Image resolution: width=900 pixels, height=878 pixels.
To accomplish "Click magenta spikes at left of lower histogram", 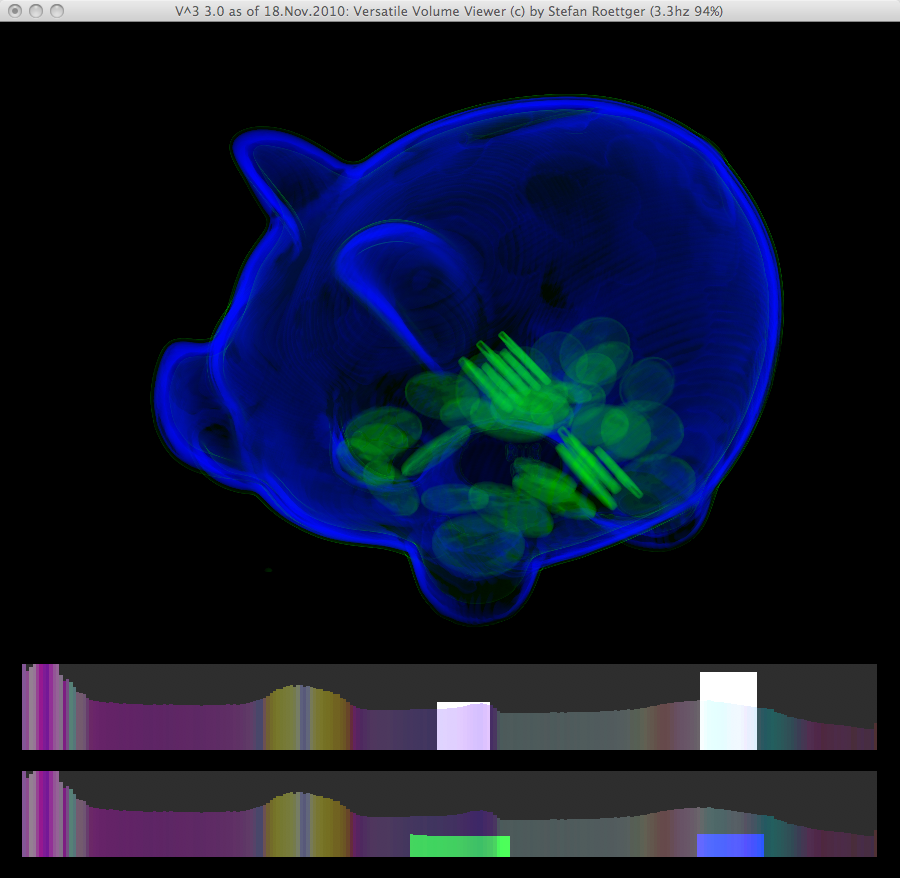I will click(42, 813).
